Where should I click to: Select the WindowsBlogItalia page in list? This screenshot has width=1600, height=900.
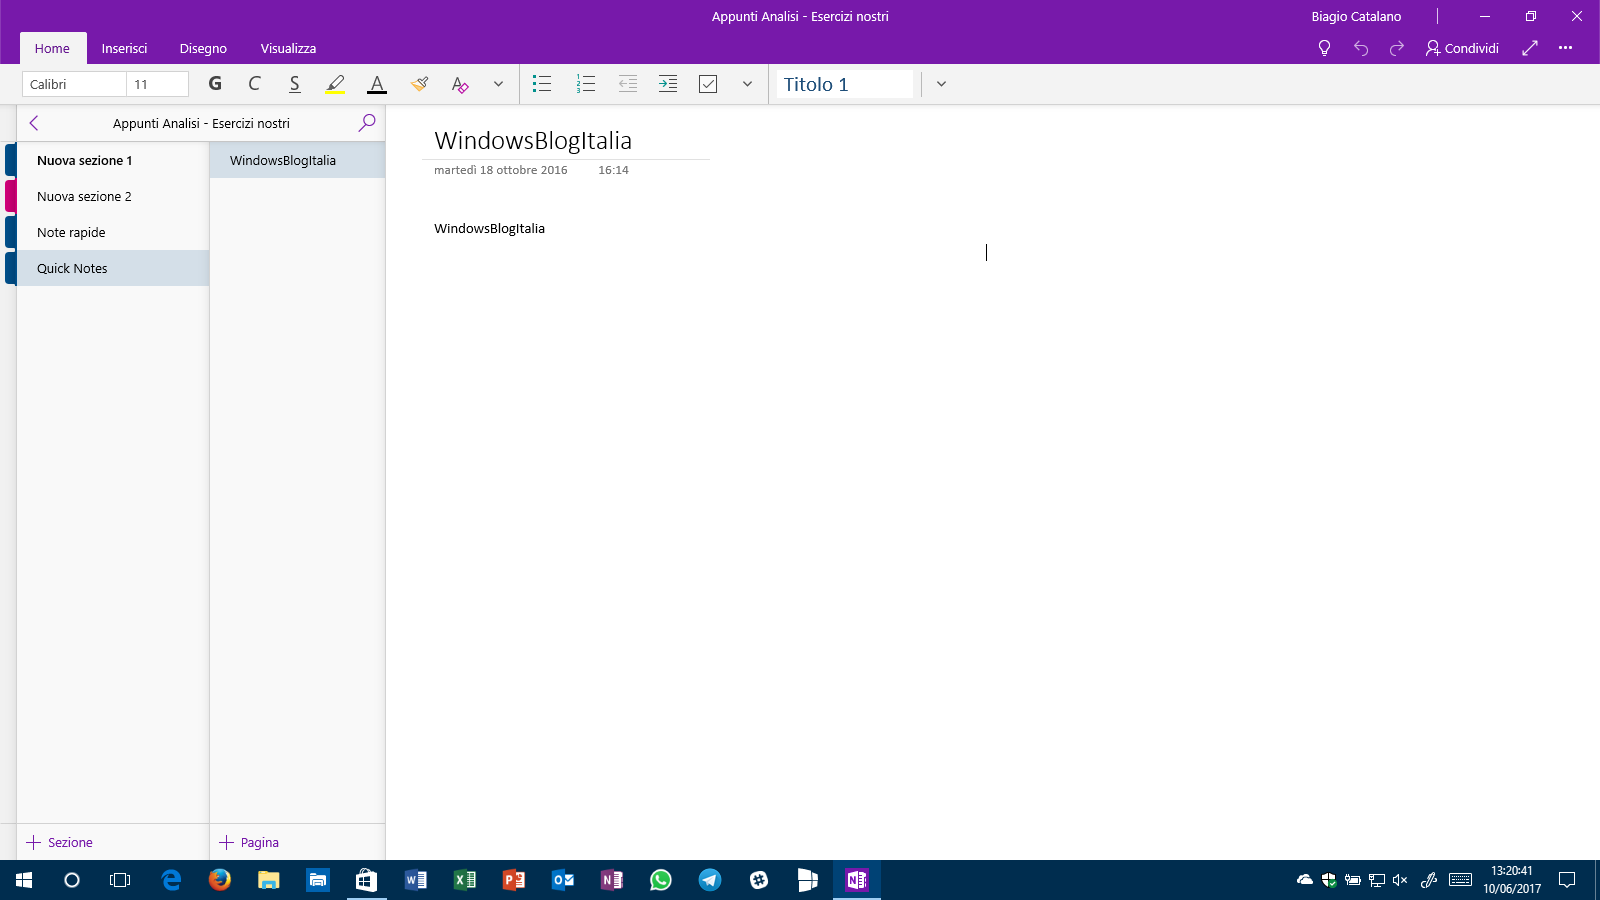point(297,160)
